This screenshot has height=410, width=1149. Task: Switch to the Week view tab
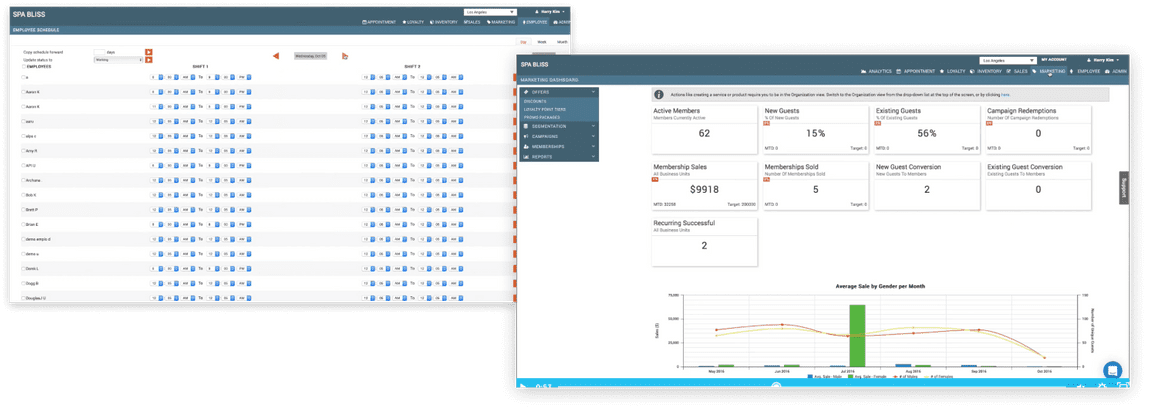pyautogui.click(x=542, y=42)
